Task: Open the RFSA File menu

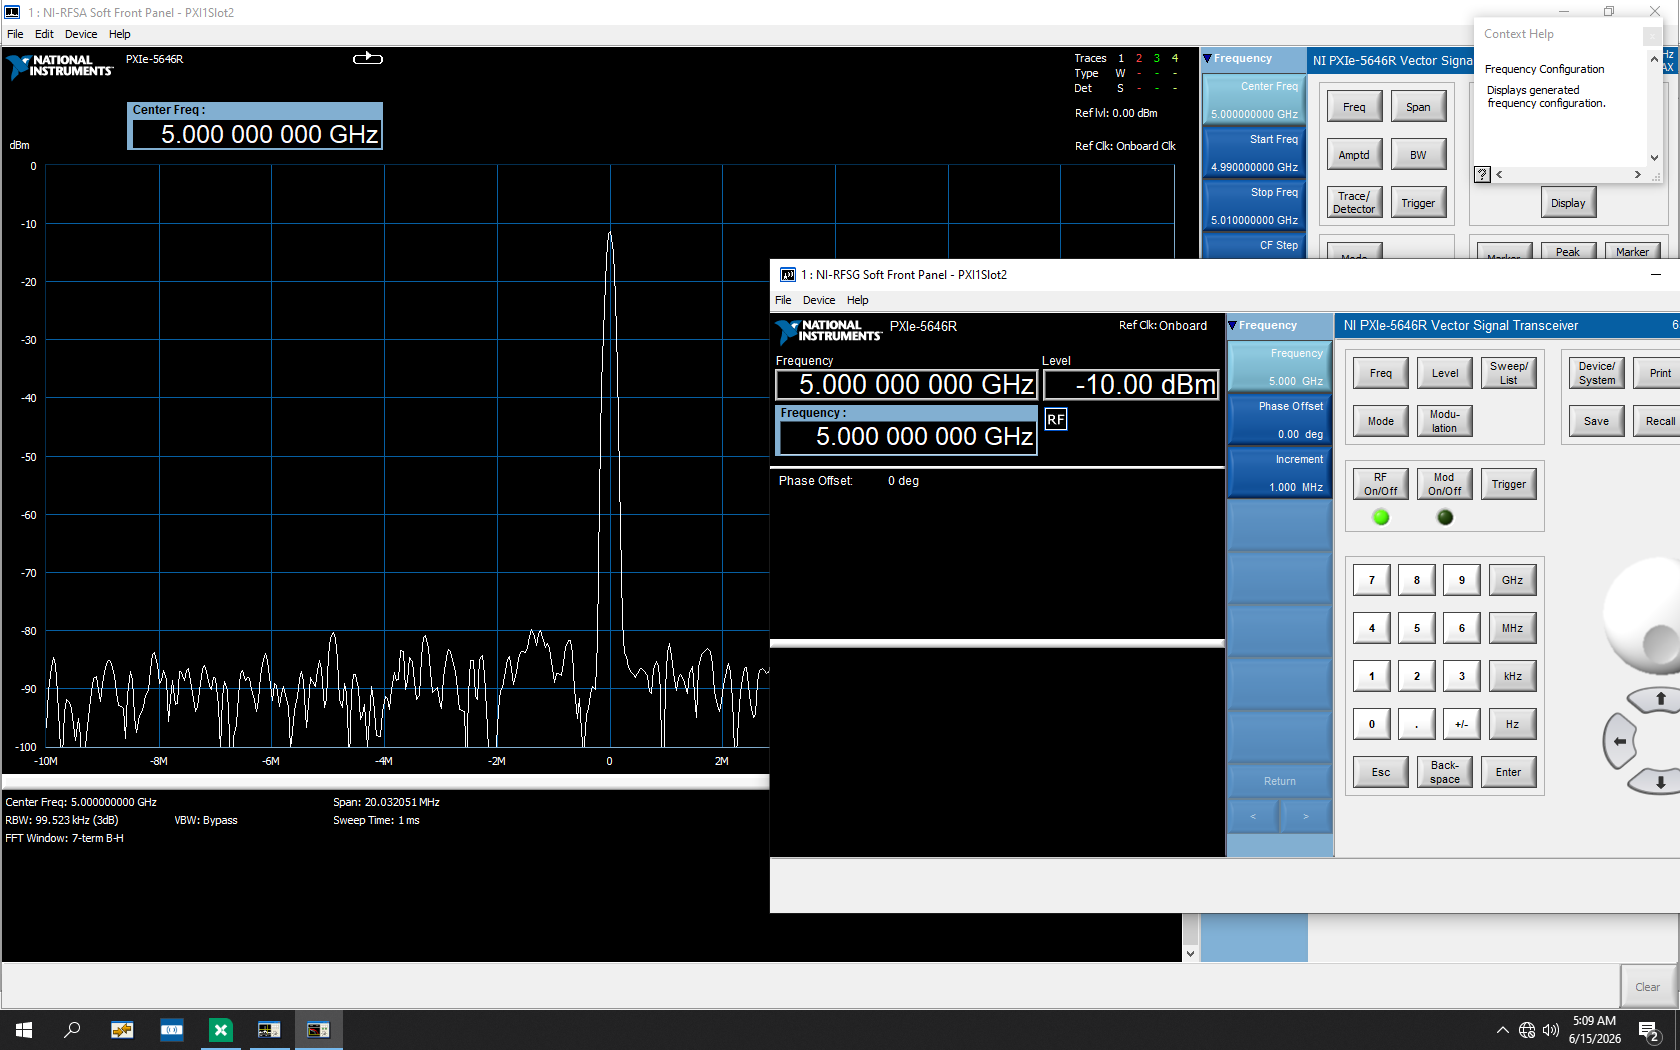Action: (x=15, y=34)
